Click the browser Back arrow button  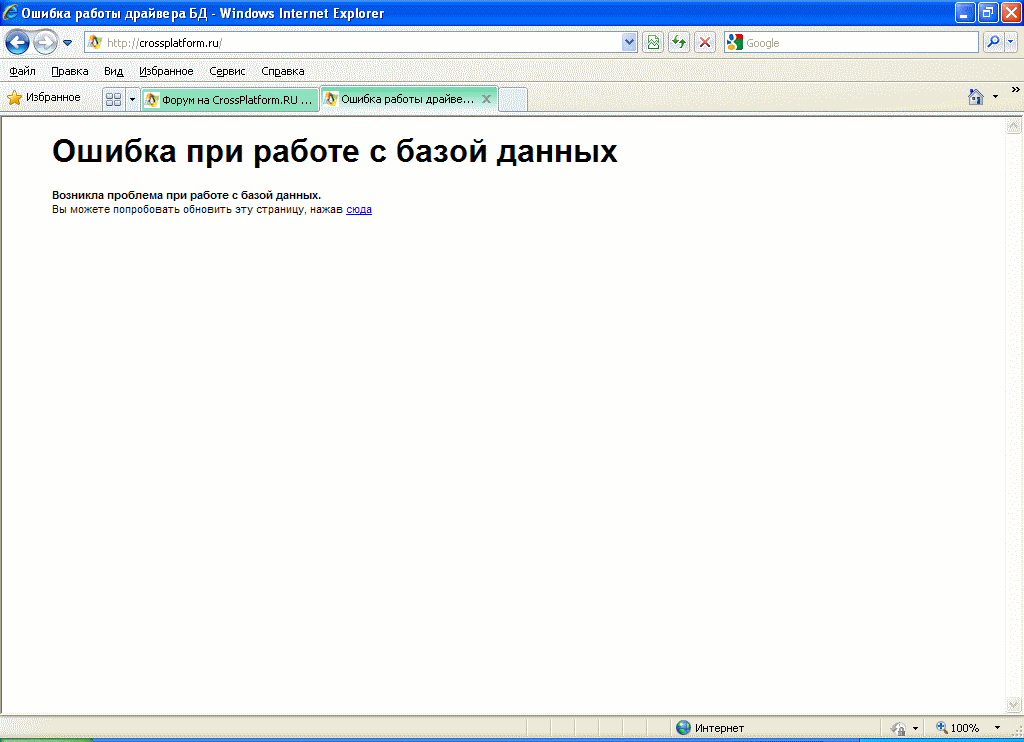point(17,42)
